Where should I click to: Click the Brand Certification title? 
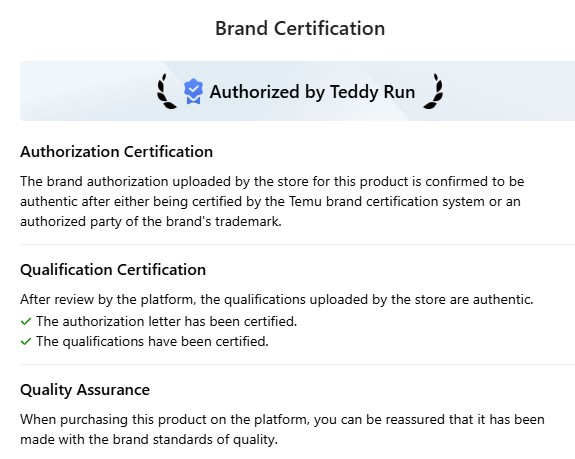[300, 28]
